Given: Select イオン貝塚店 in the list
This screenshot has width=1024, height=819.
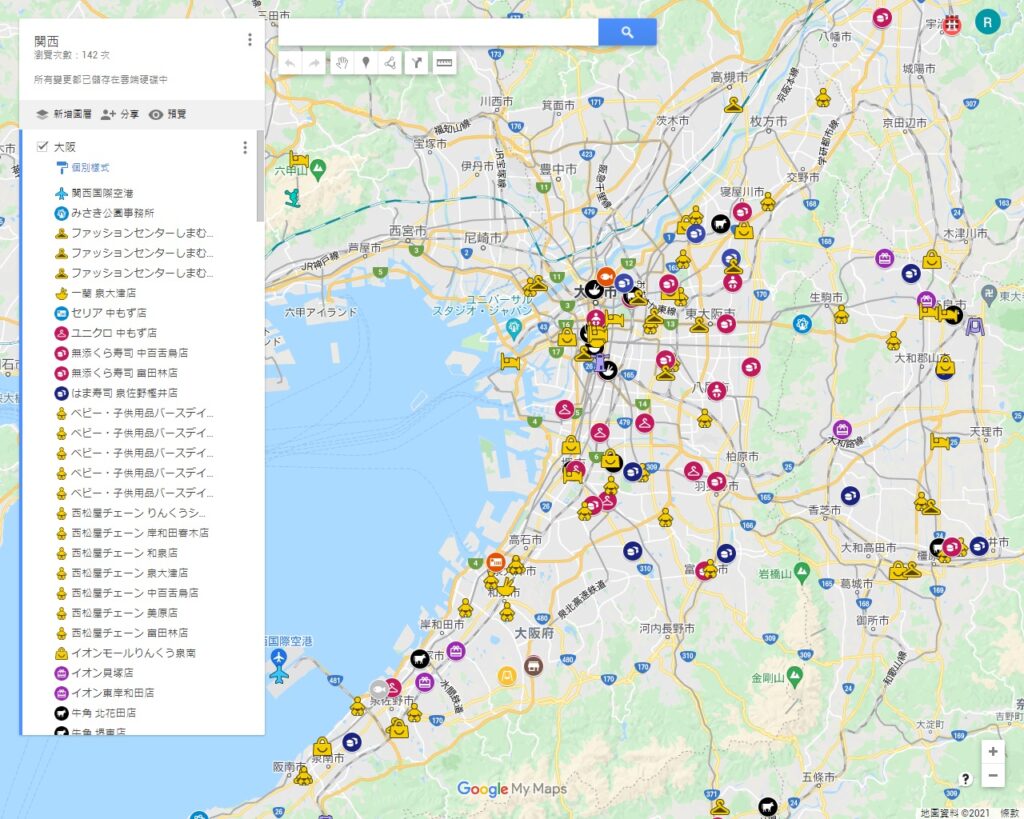Looking at the screenshot, I should 103,673.
